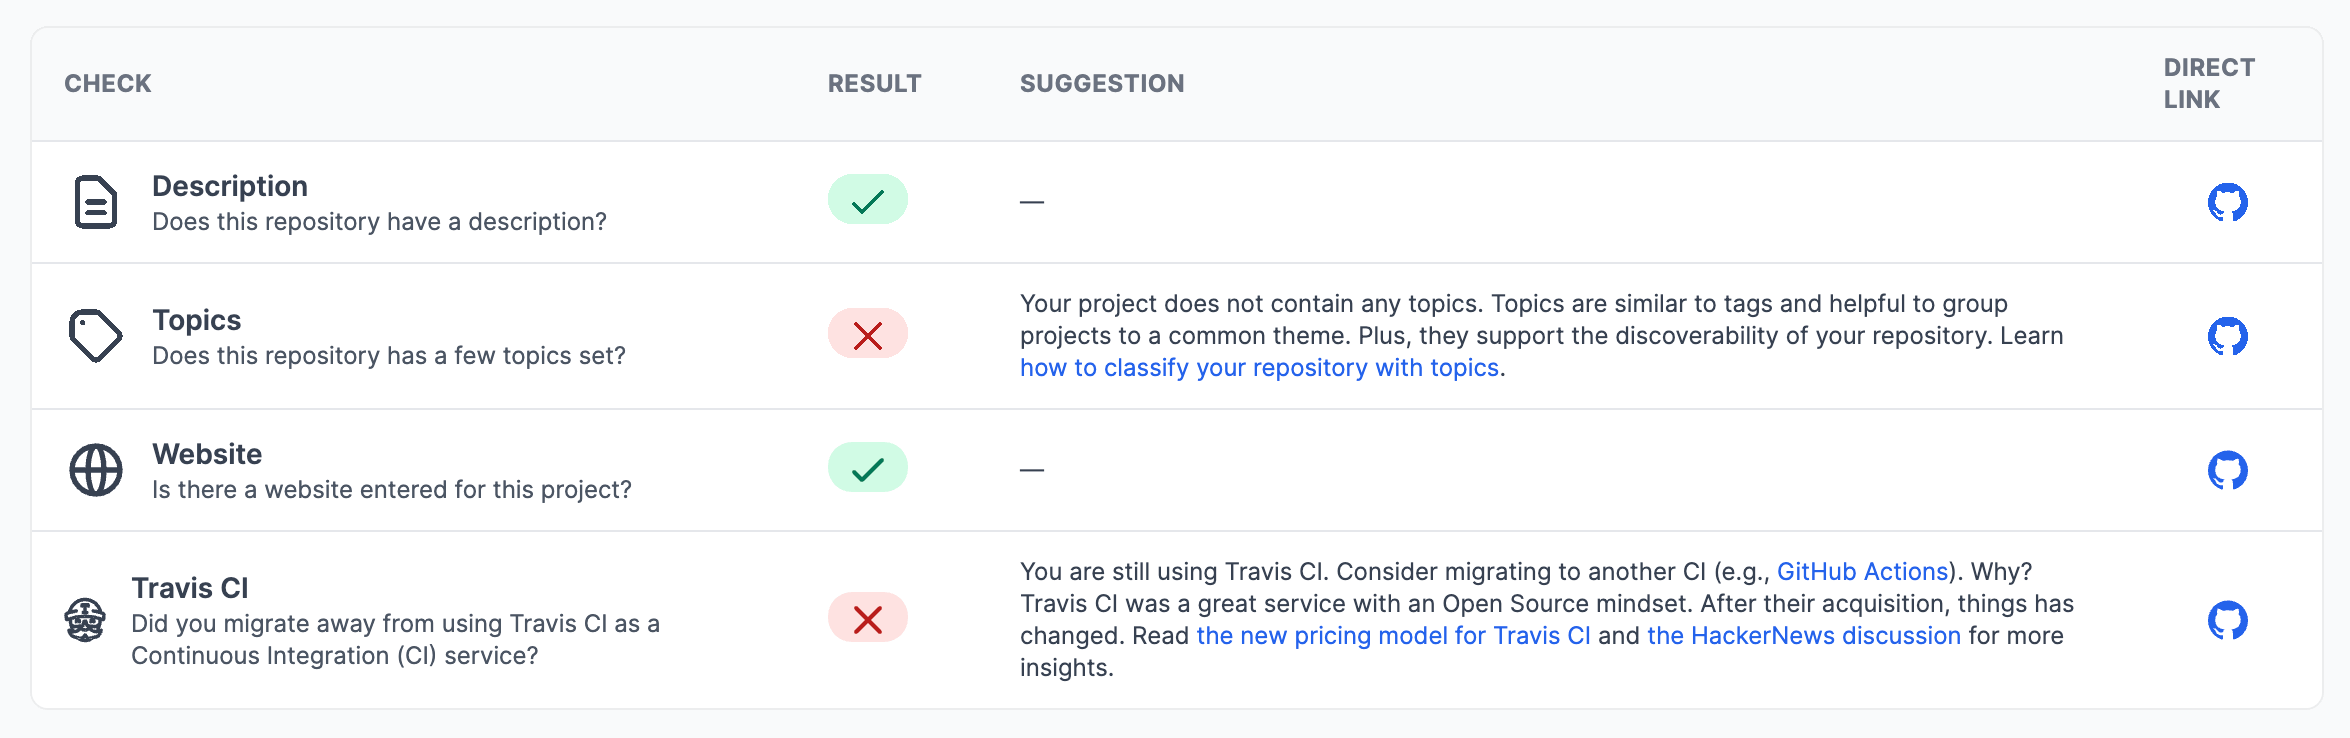Open the GitHub Actions link

[1862, 571]
